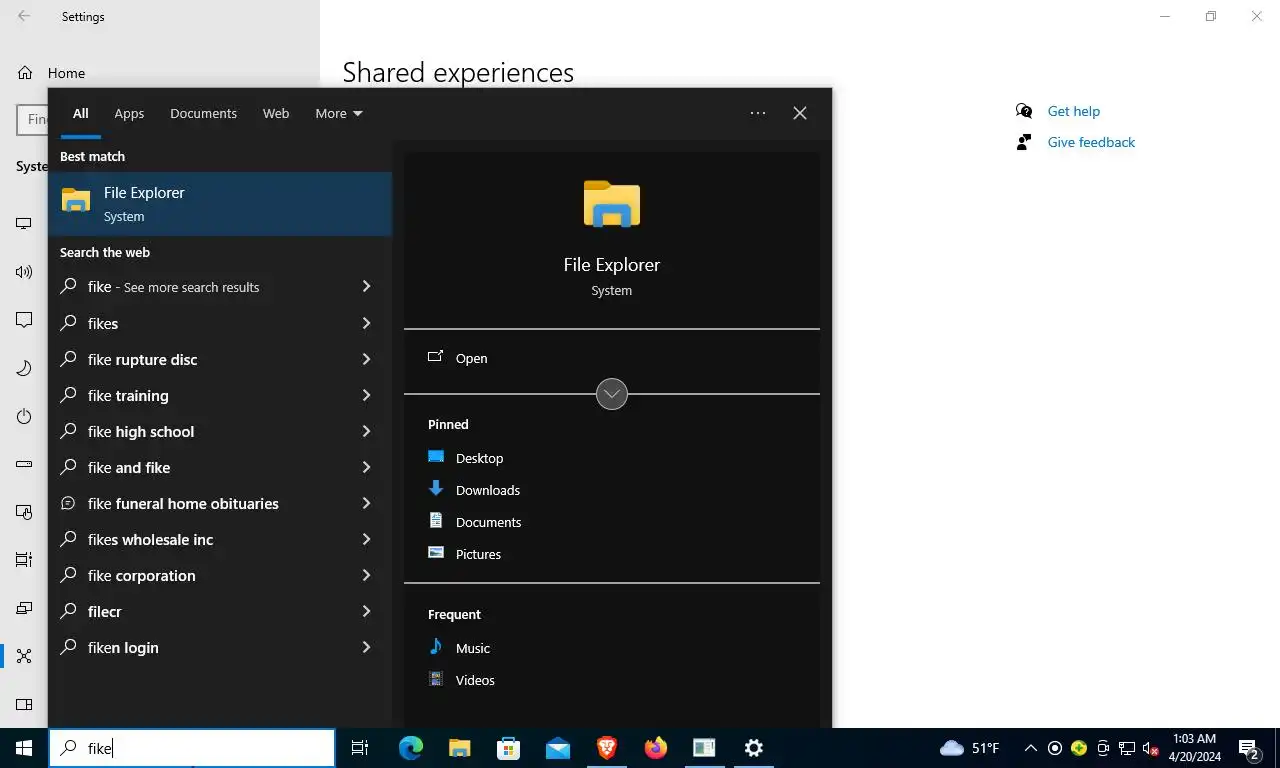
Task: Open File Explorer from taskbar
Action: point(460,748)
